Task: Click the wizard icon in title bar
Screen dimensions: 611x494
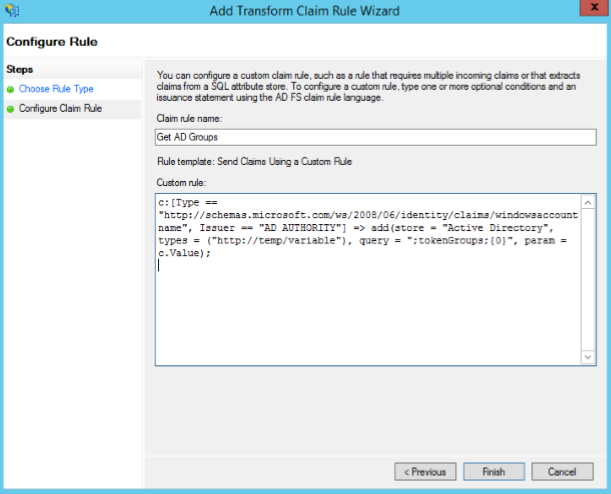Action: (12, 10)
